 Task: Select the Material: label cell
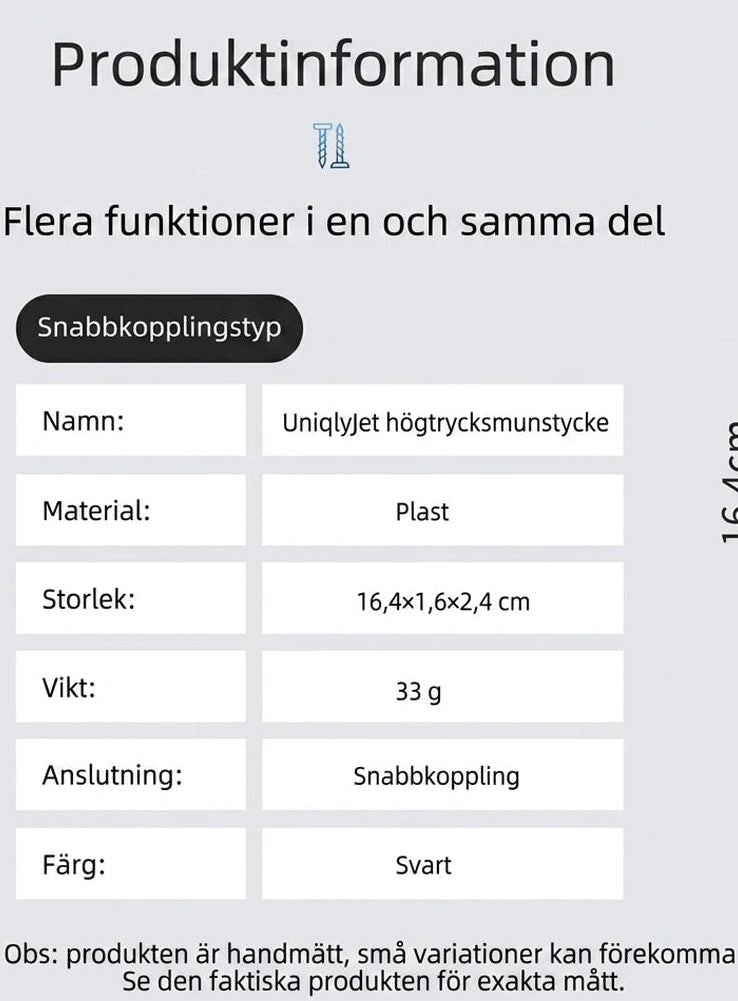click(131, 509)
